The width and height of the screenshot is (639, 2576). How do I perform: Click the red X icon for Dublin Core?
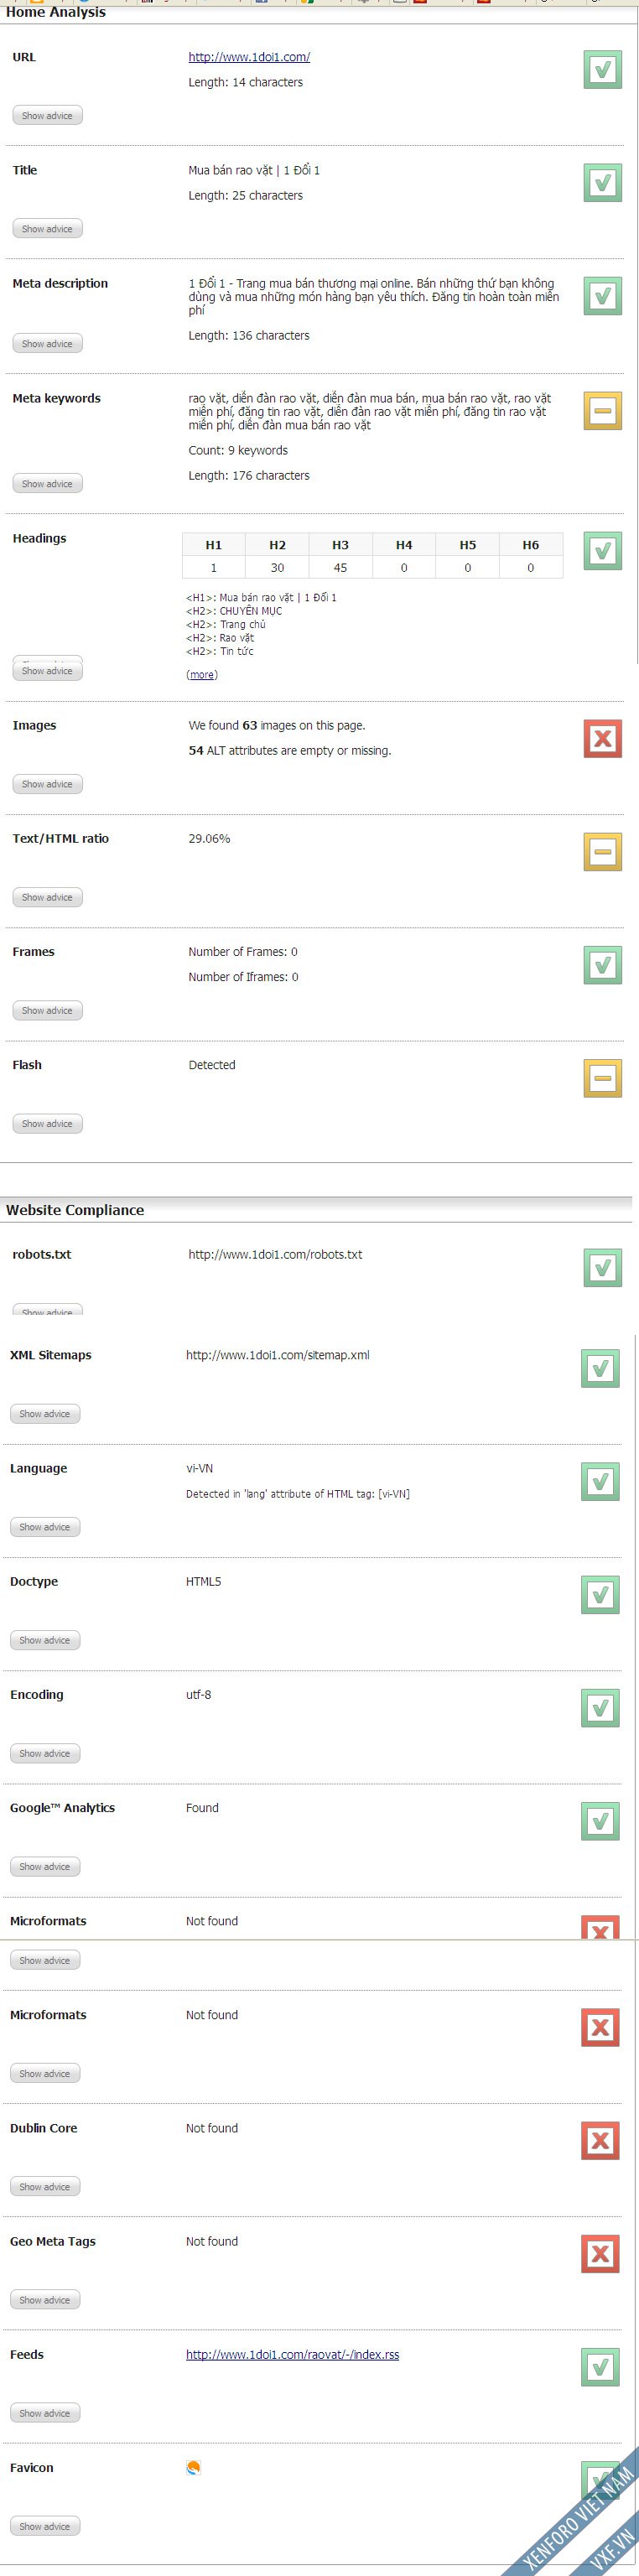tap(600, 2141)
